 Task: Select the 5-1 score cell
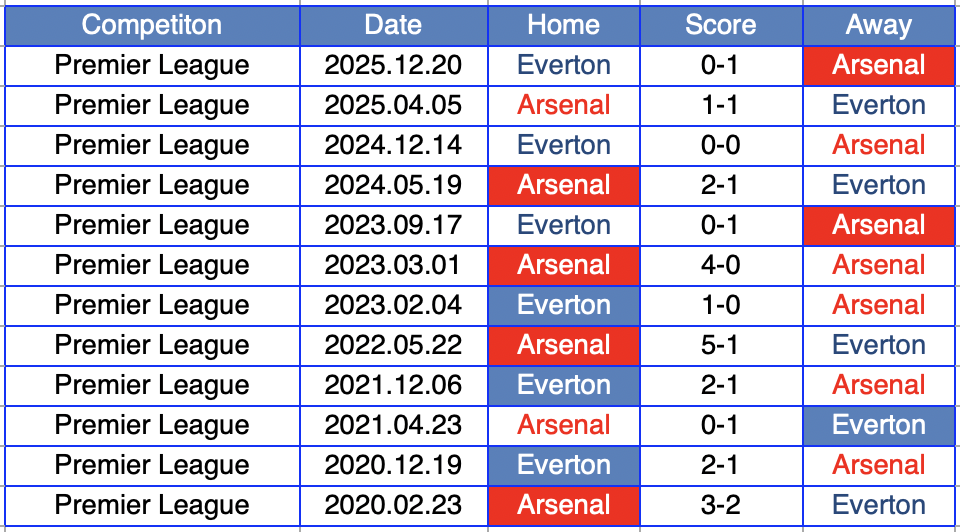click(720, 345)
